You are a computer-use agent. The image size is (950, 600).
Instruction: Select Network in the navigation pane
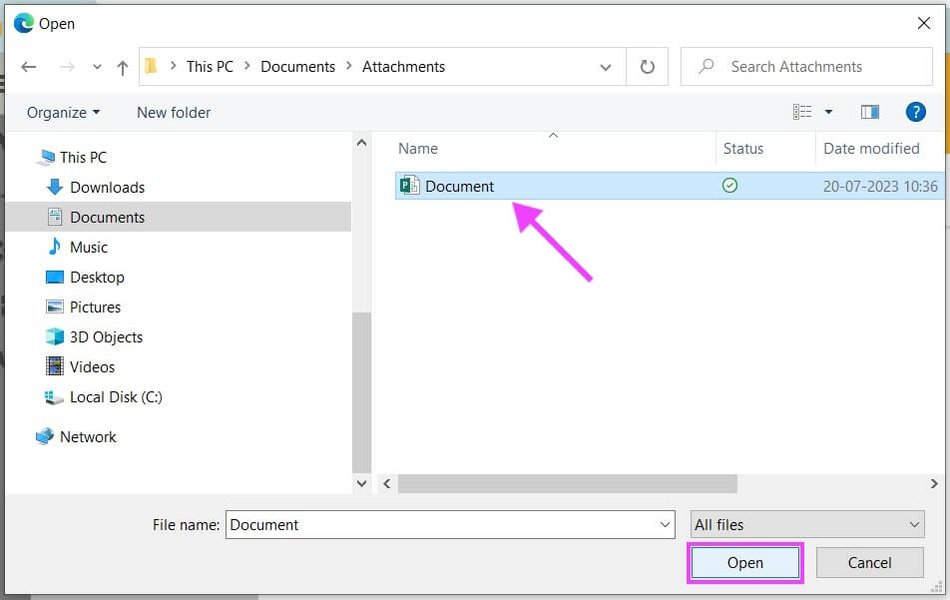[x=88, y=437]
